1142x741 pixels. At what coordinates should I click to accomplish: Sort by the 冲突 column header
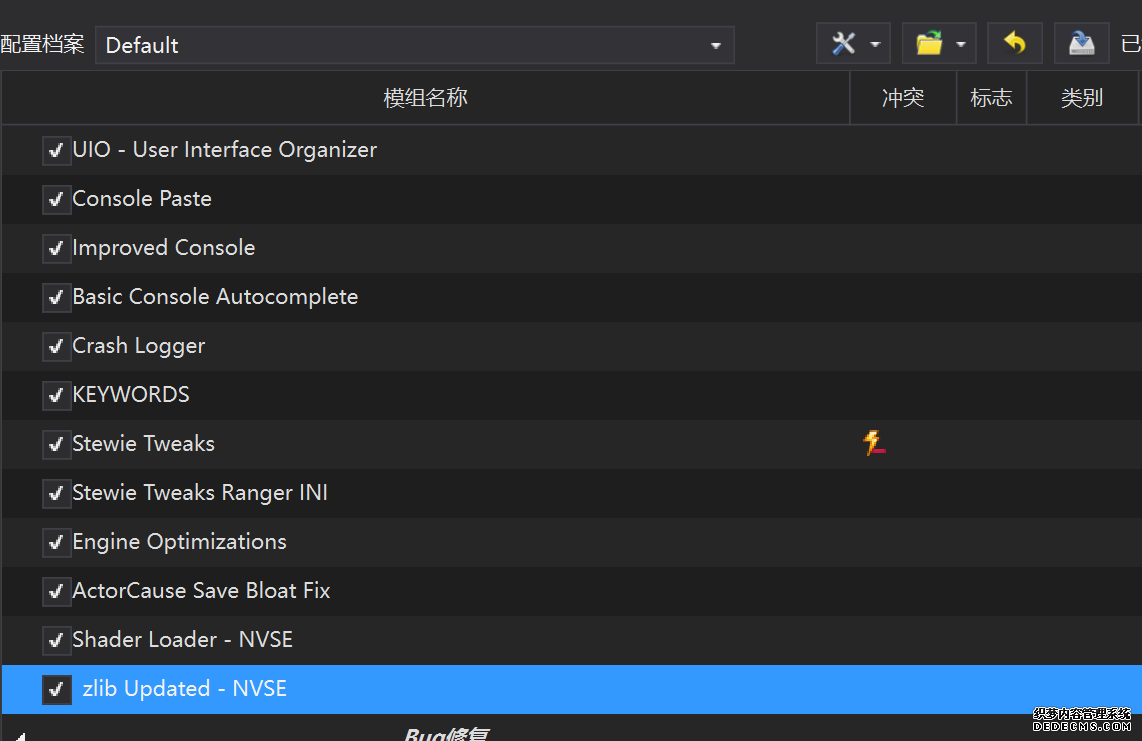coord(902,98)
